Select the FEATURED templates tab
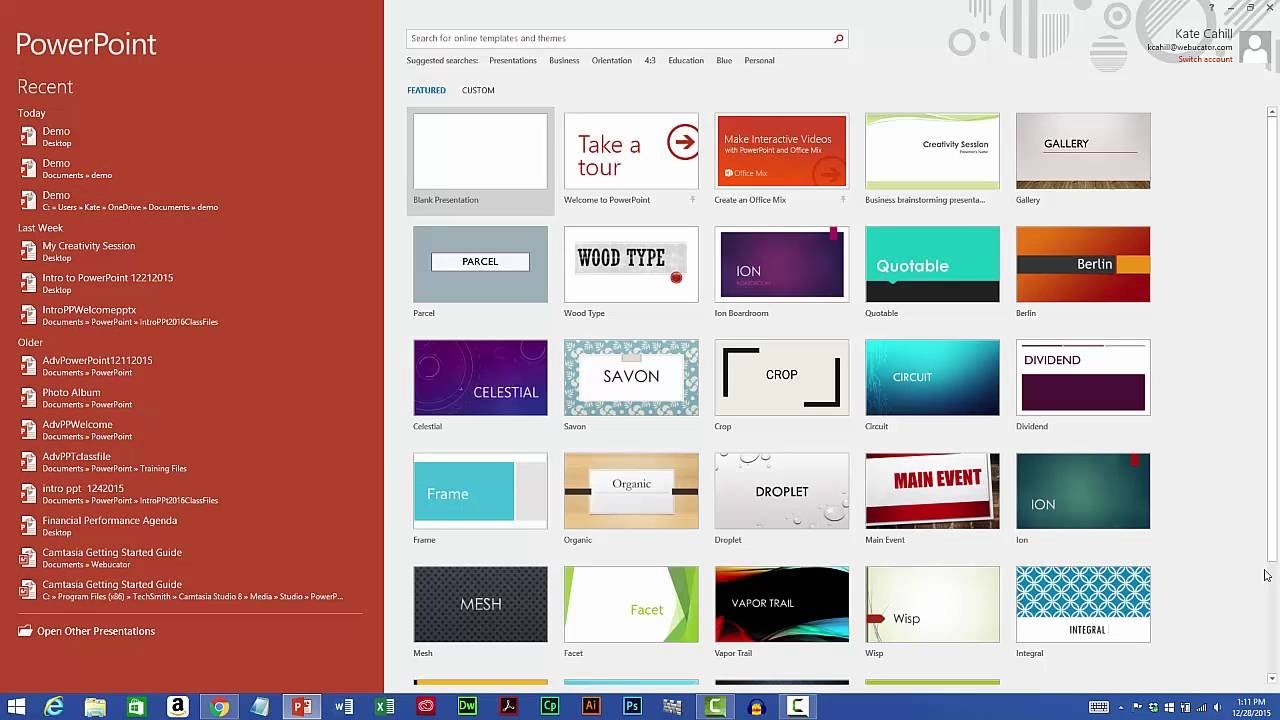Viewport: 1280px width, 720px height. click(426, 90)
